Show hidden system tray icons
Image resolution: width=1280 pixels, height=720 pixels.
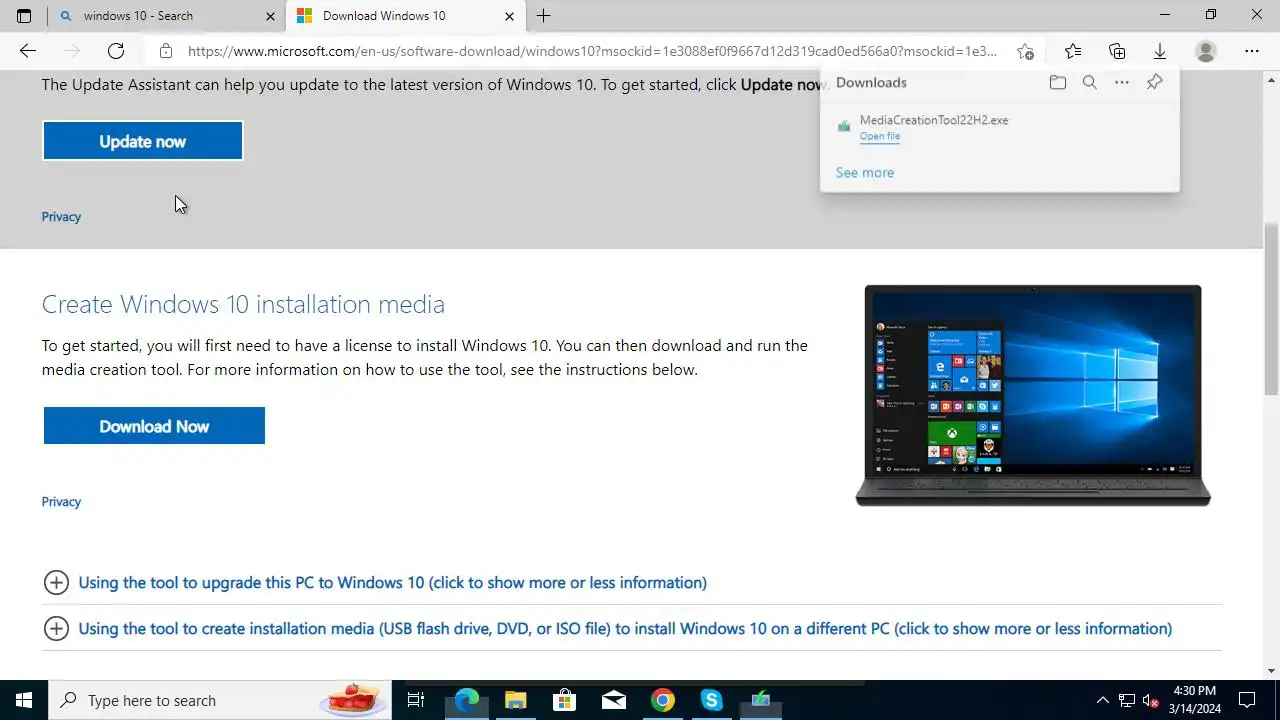[1103, 700]
